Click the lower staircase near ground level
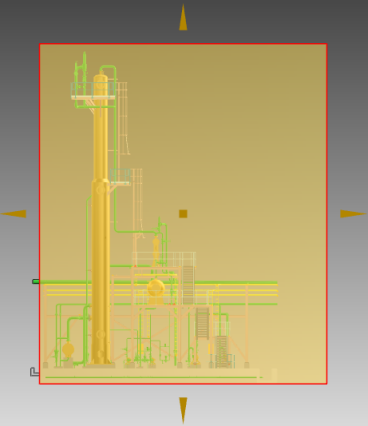The height and width of the screenshot is (426, 368). coord(222,352)
